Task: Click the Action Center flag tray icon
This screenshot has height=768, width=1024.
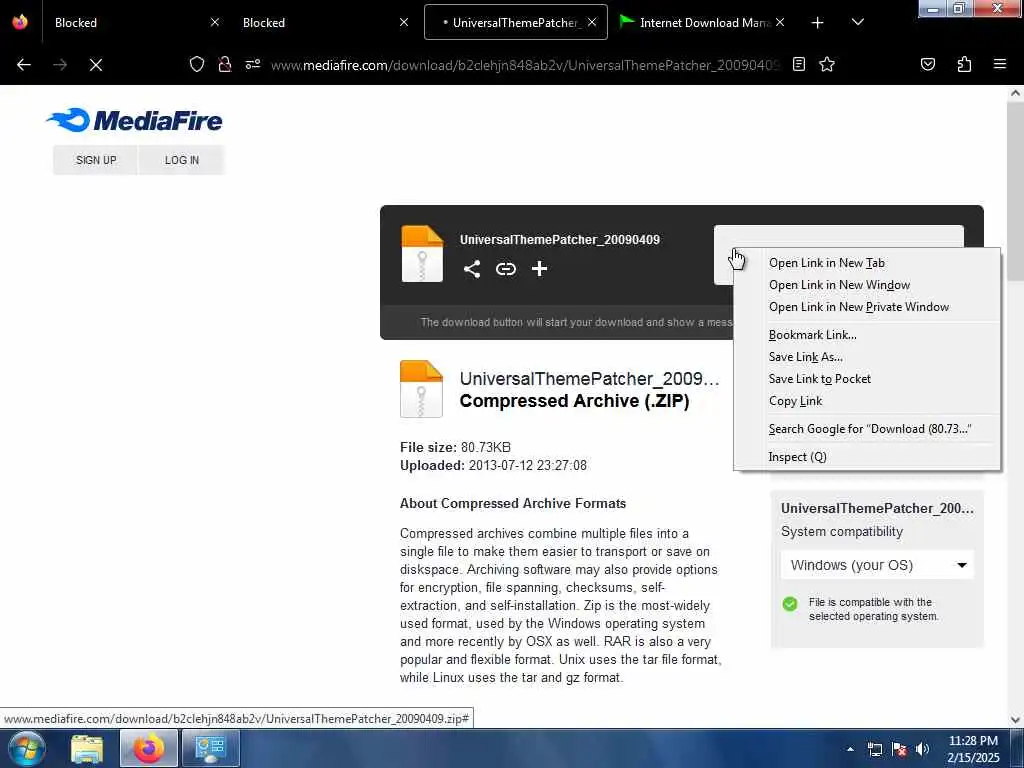Action: pos(899,749)
